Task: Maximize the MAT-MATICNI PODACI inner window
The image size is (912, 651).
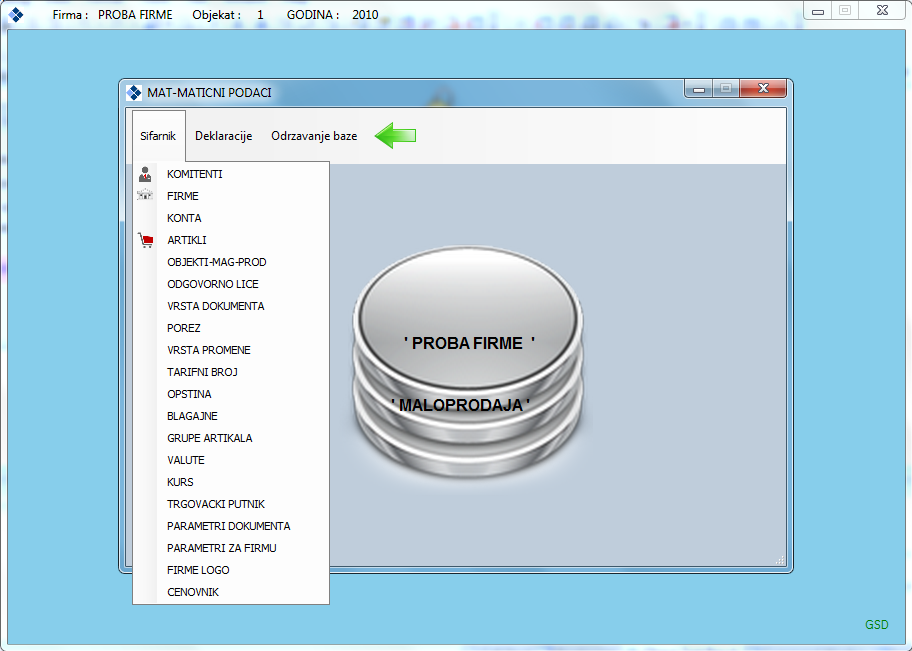Action: tap(725, 89)
